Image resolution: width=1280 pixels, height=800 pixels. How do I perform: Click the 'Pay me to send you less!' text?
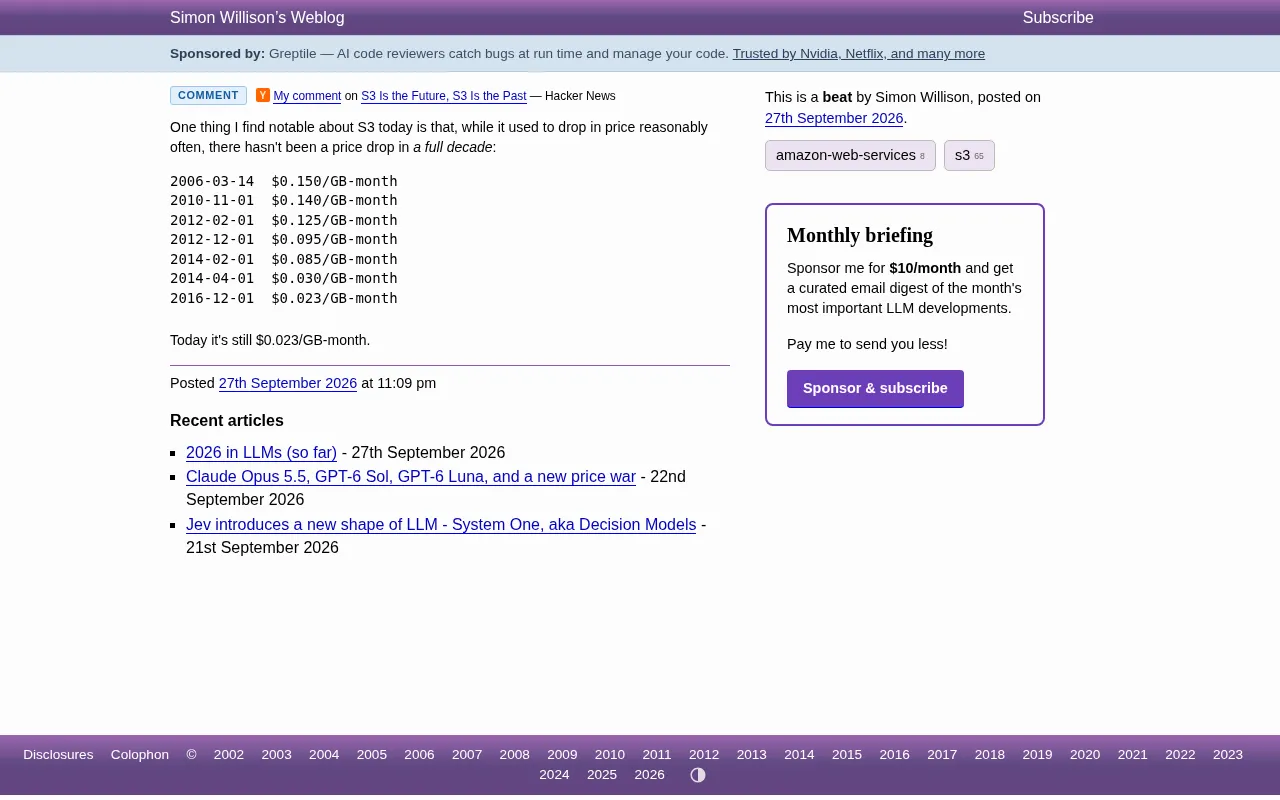click(867, 344)
